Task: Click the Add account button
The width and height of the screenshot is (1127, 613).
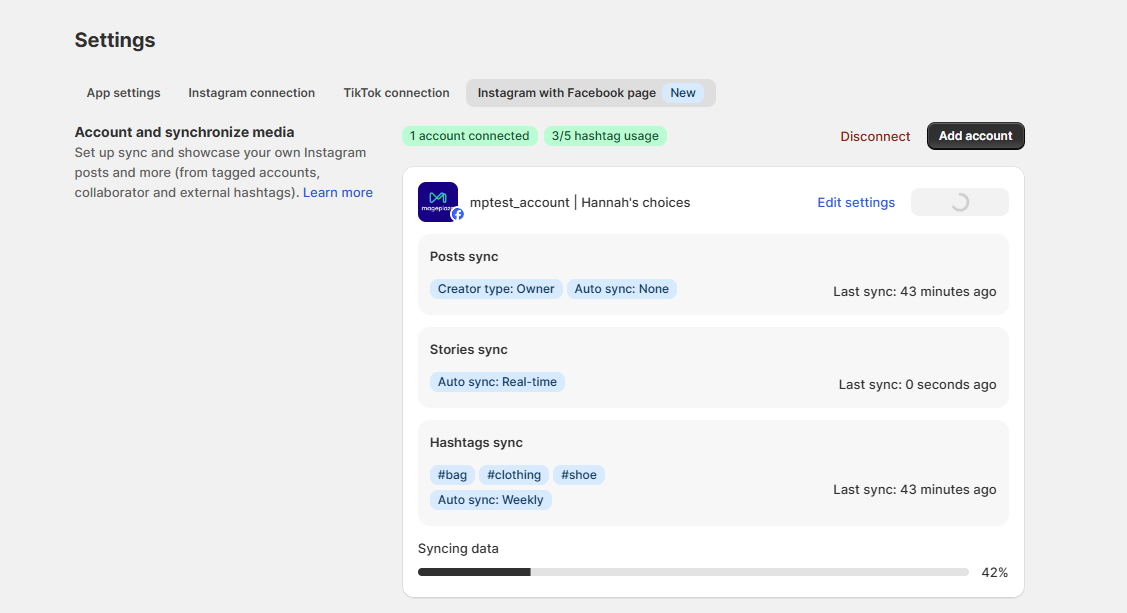Action: coord(975,136)
